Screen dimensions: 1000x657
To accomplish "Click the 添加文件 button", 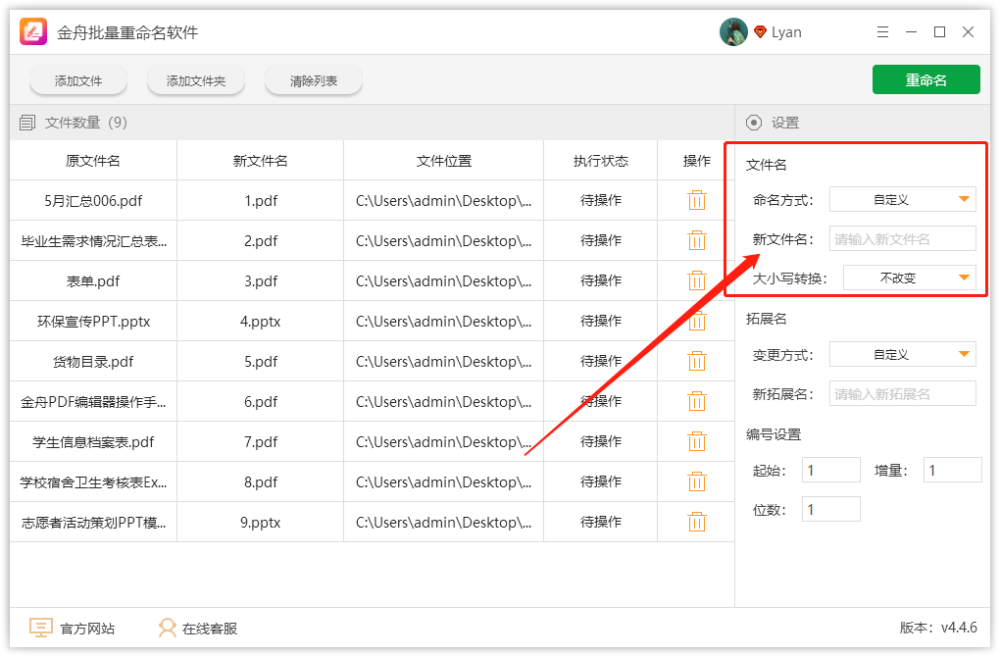I will [78, 81].
